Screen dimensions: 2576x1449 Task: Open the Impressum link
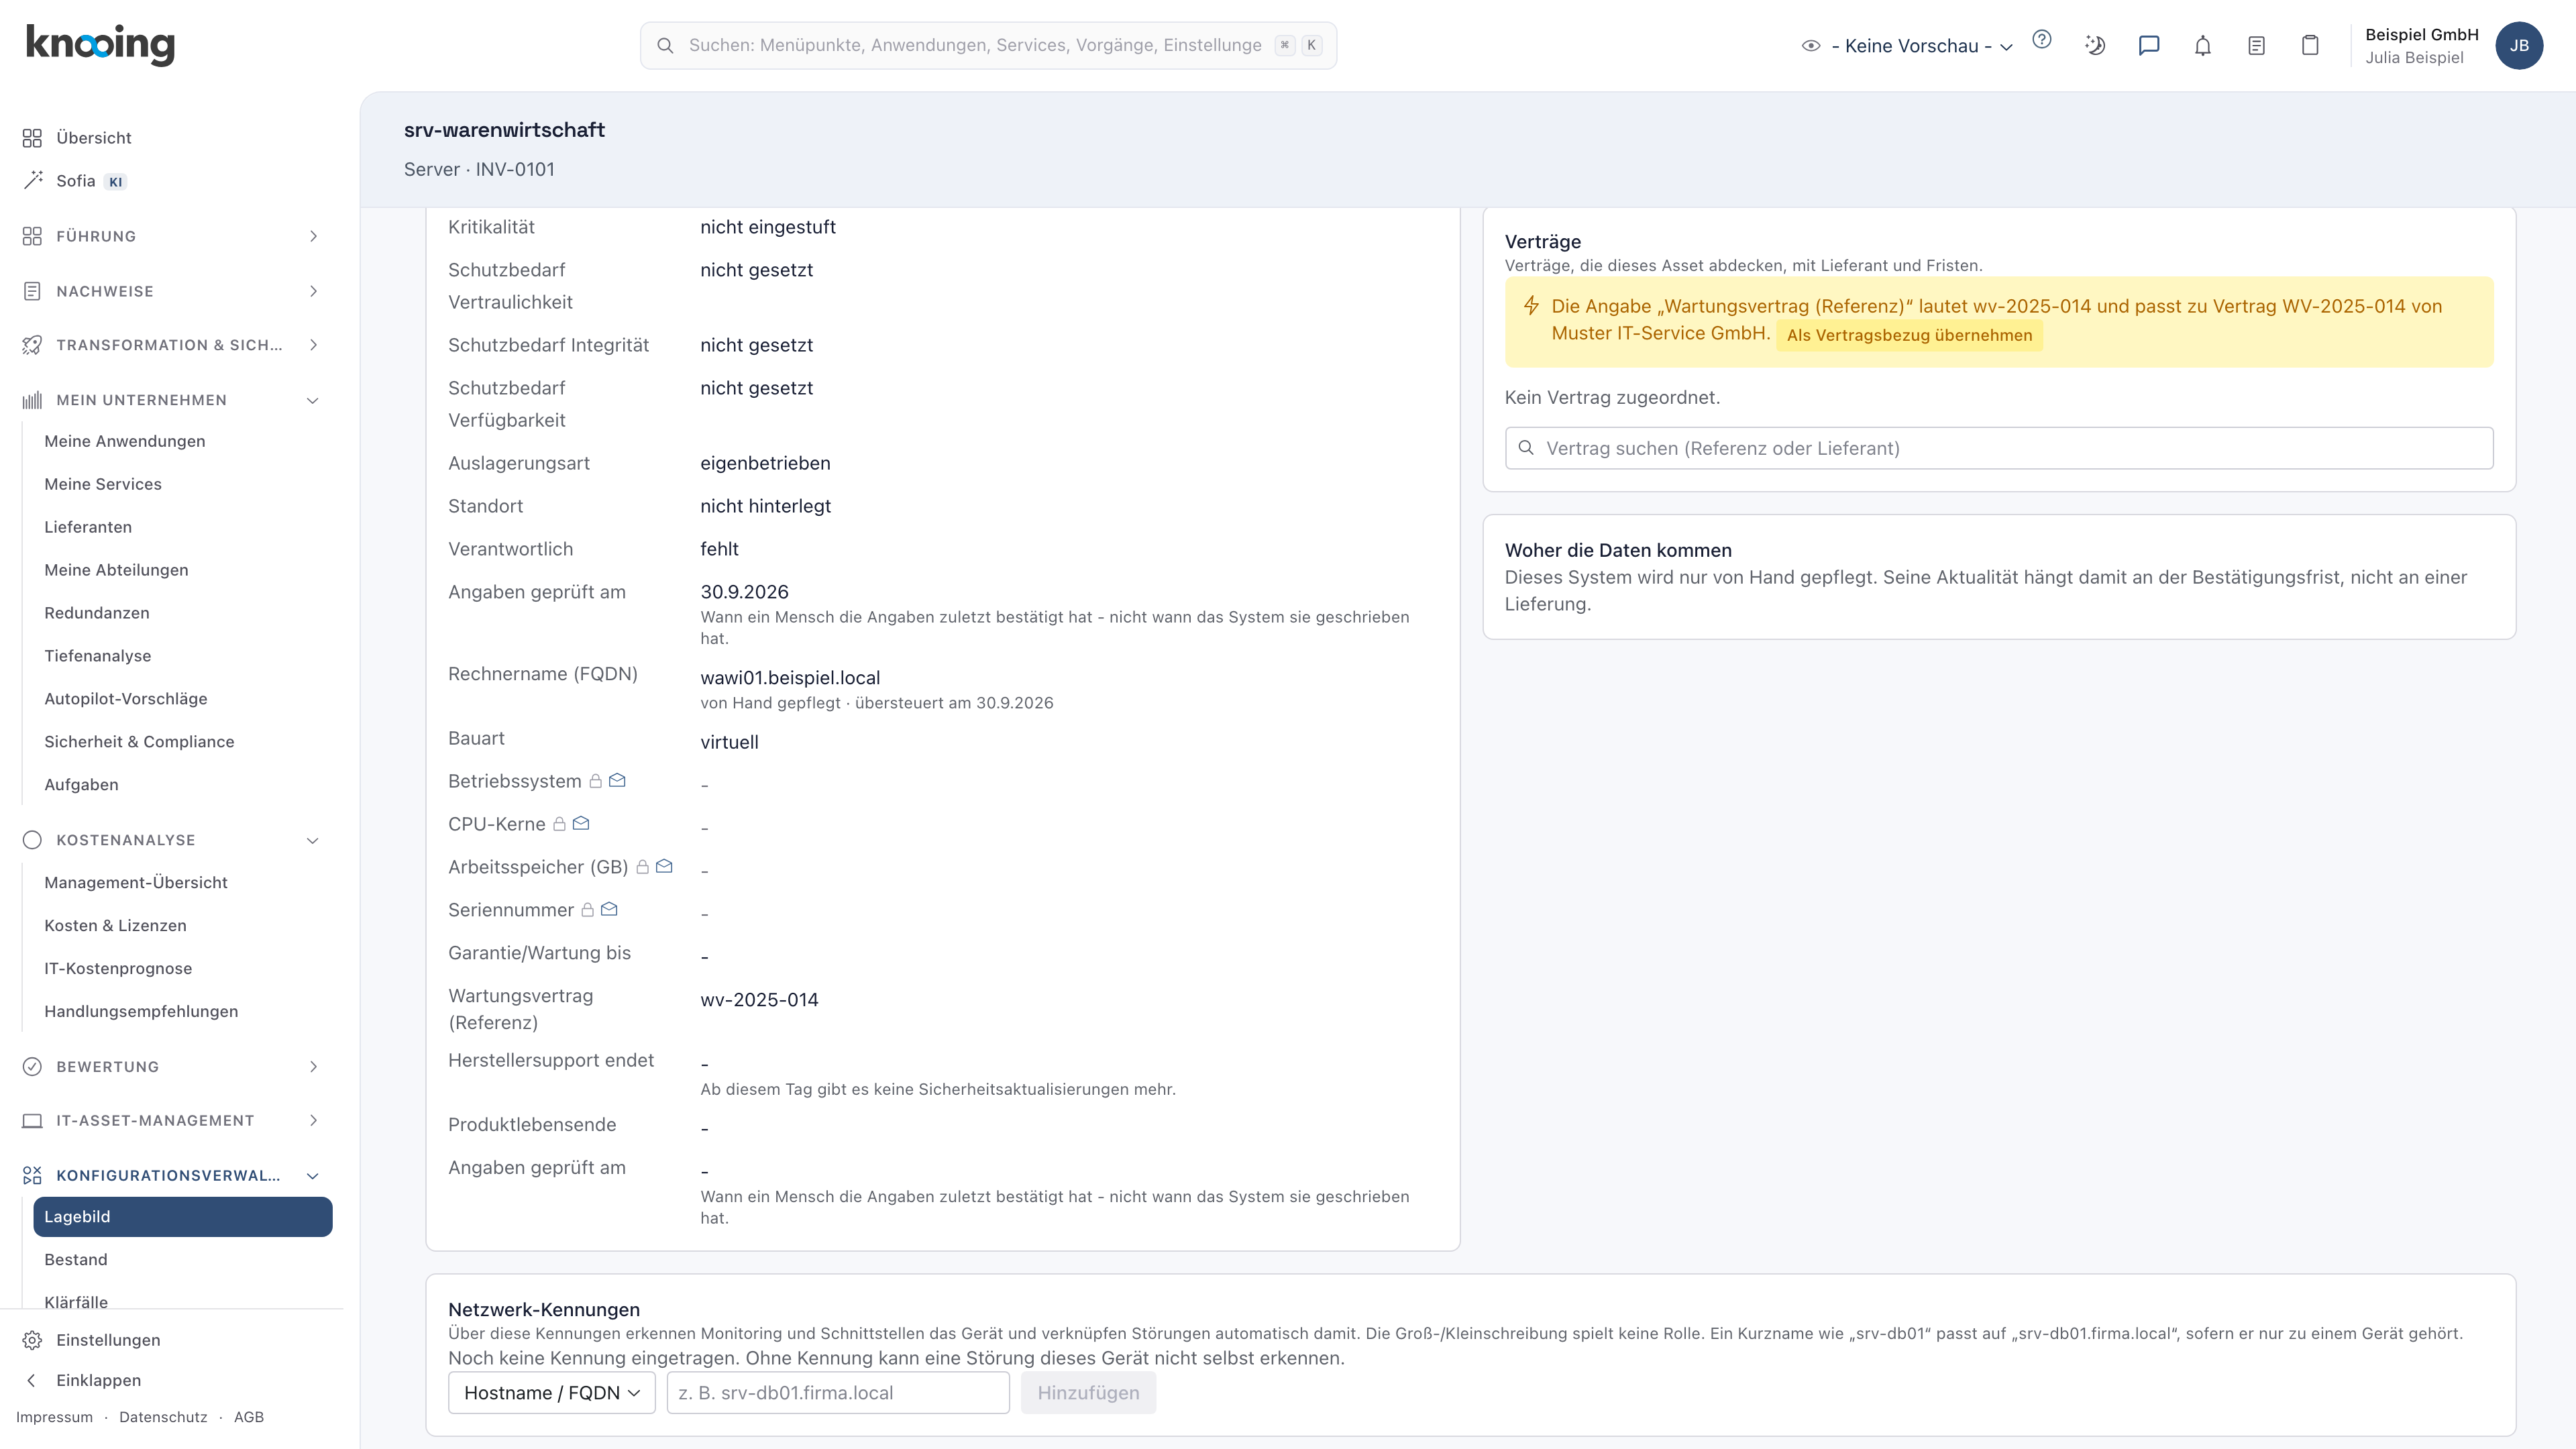pos(54,1417)
